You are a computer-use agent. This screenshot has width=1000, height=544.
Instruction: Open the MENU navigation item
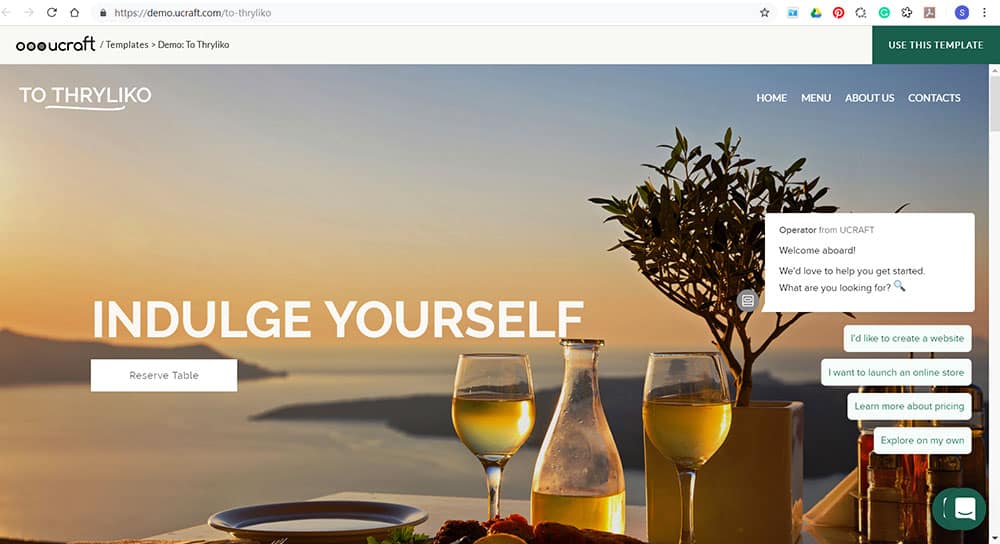(816, 98)
